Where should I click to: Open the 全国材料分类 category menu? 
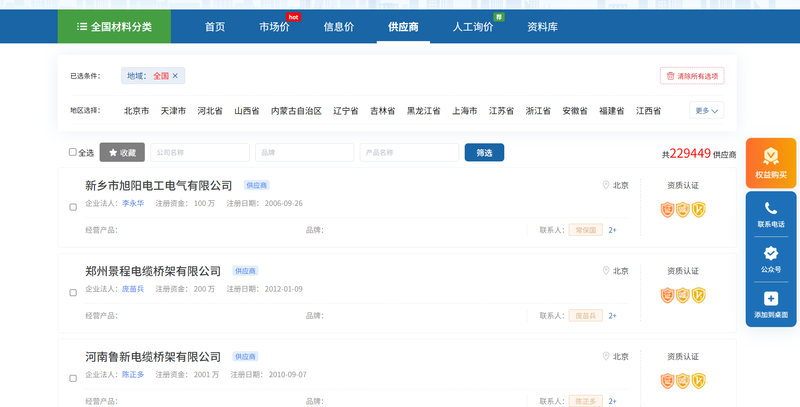pos(114,27)
